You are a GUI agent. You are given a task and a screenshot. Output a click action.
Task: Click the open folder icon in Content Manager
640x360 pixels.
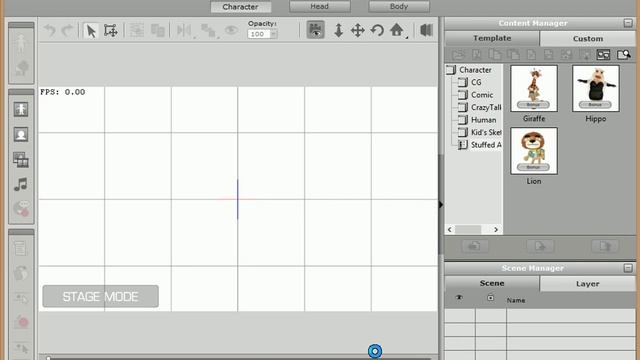[x=458, y=55]
